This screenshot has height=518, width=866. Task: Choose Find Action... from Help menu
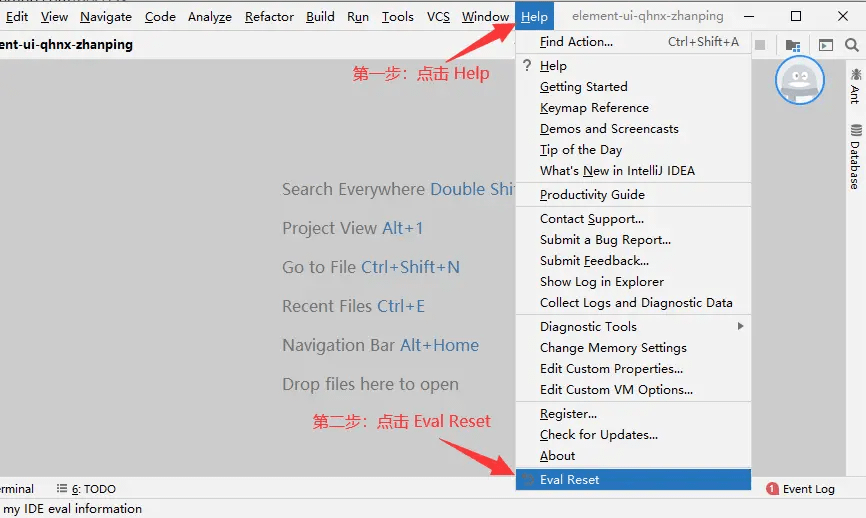point(633,41)
